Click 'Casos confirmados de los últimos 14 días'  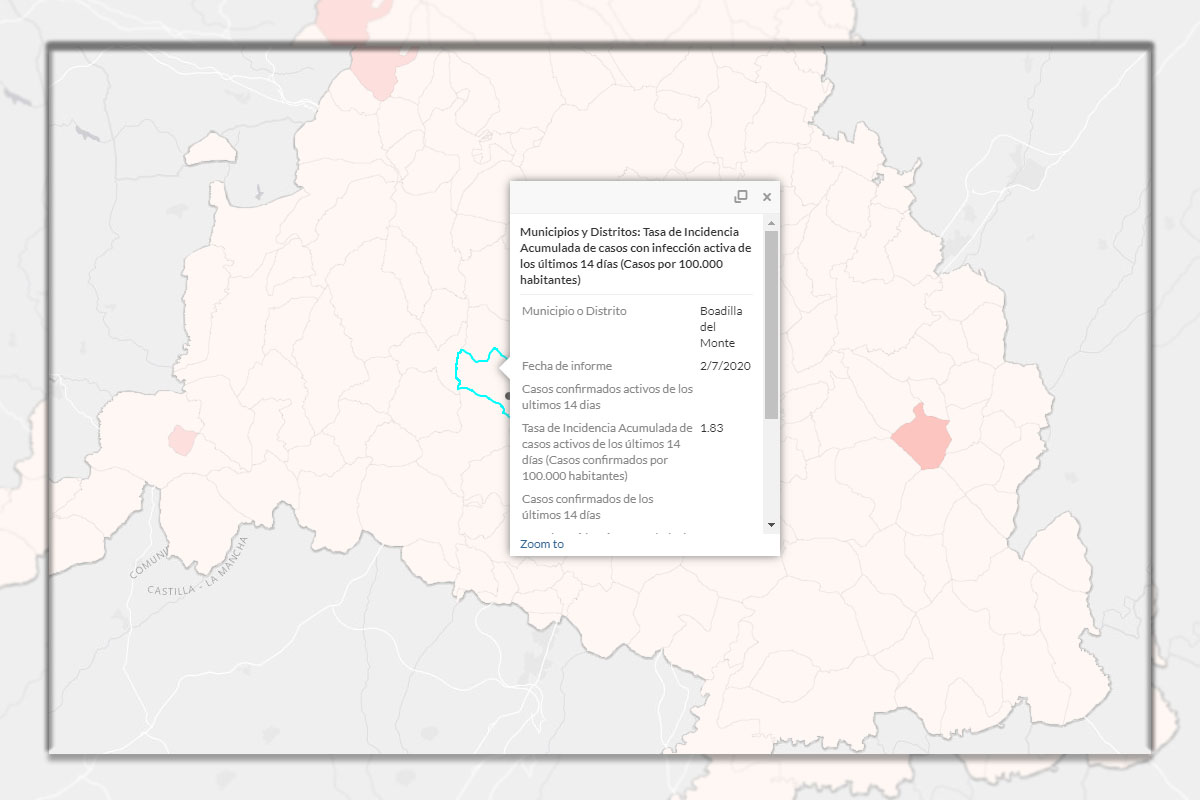pos(588,507)
